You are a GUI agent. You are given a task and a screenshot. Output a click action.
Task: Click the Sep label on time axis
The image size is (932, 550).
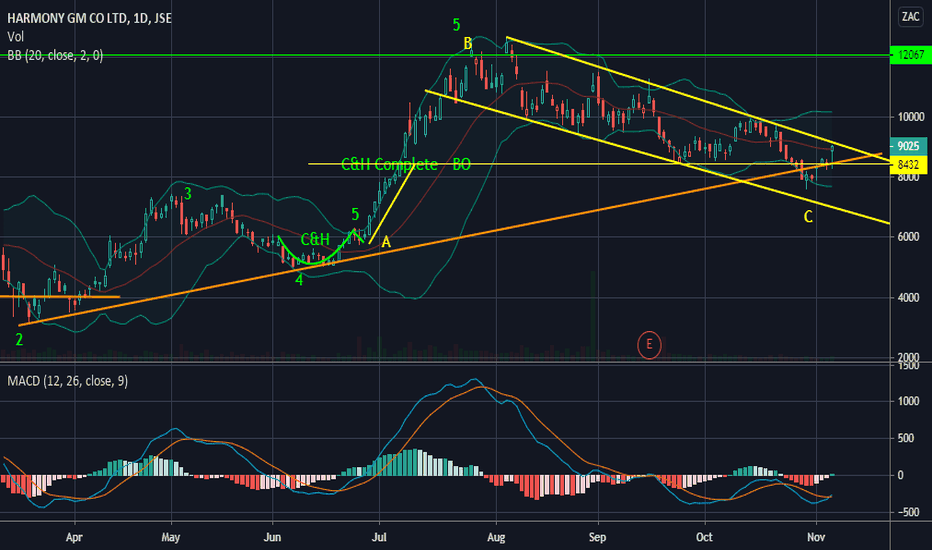click(x=597, y=538)
